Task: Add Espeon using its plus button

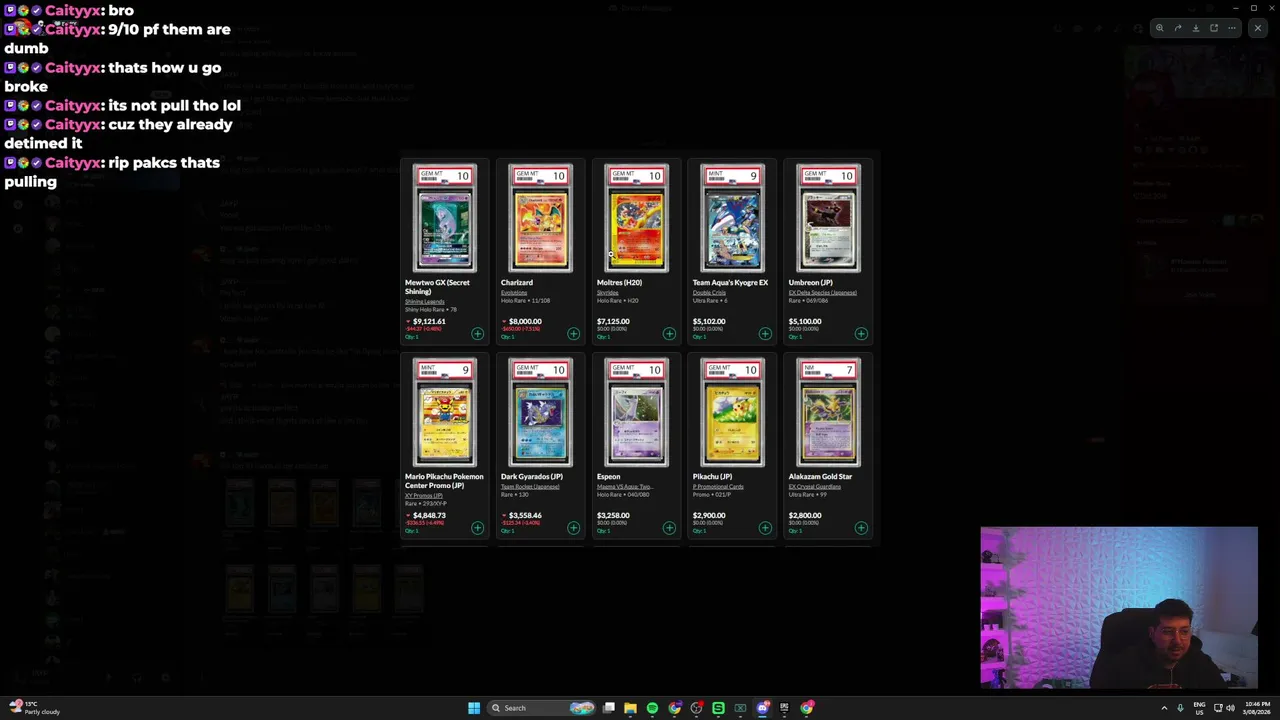Action: pos(669,528)
